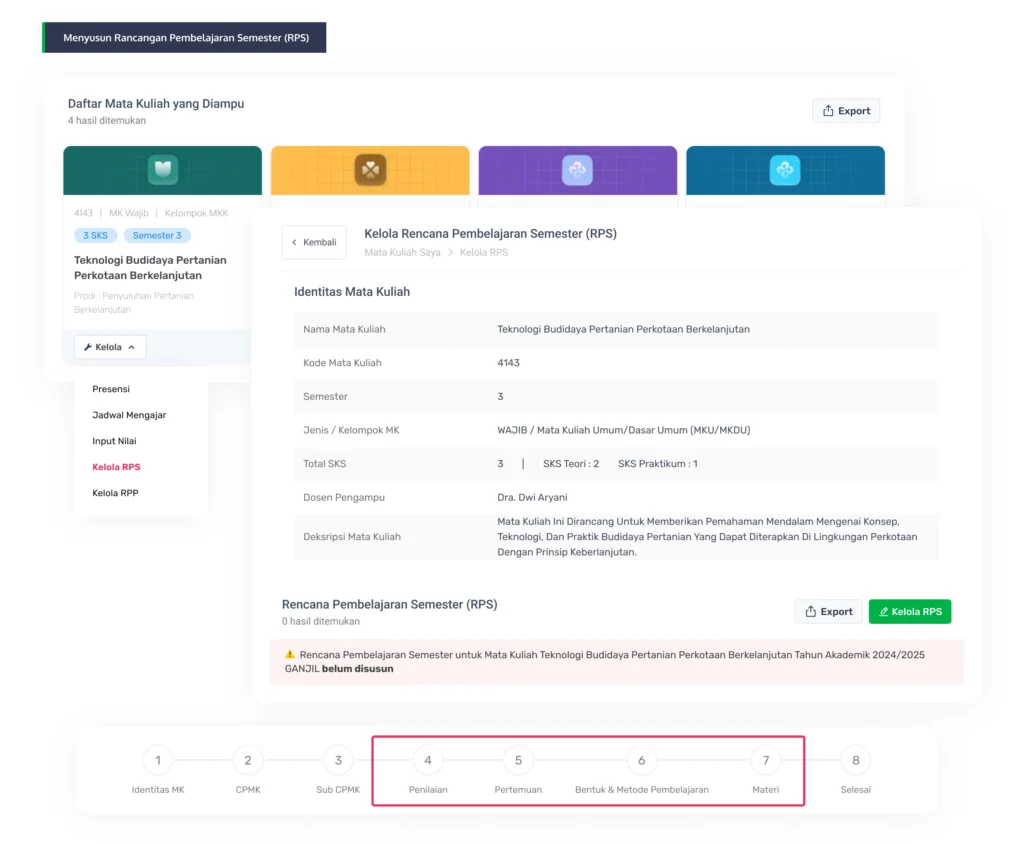Click the SKS Teori : 2 text

(571, 464)
